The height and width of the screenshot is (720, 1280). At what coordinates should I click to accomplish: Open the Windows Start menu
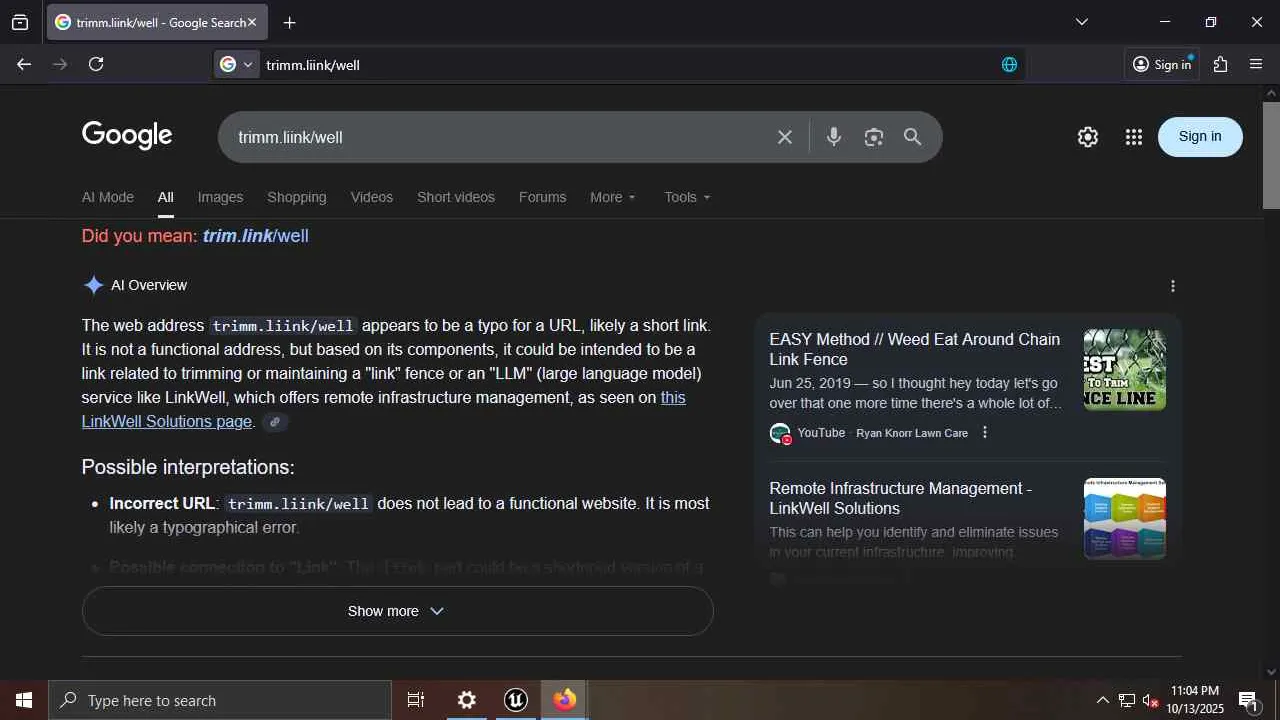(24, 700)
